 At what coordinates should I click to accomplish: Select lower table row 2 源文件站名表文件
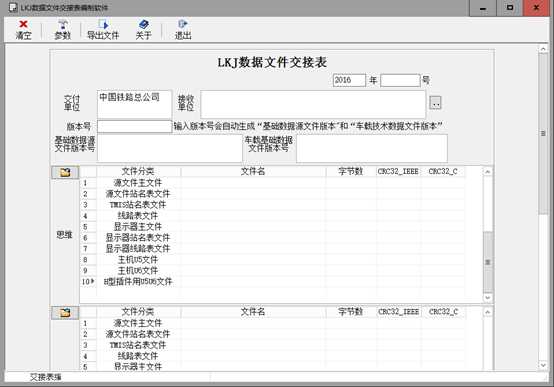click(272, 334)
